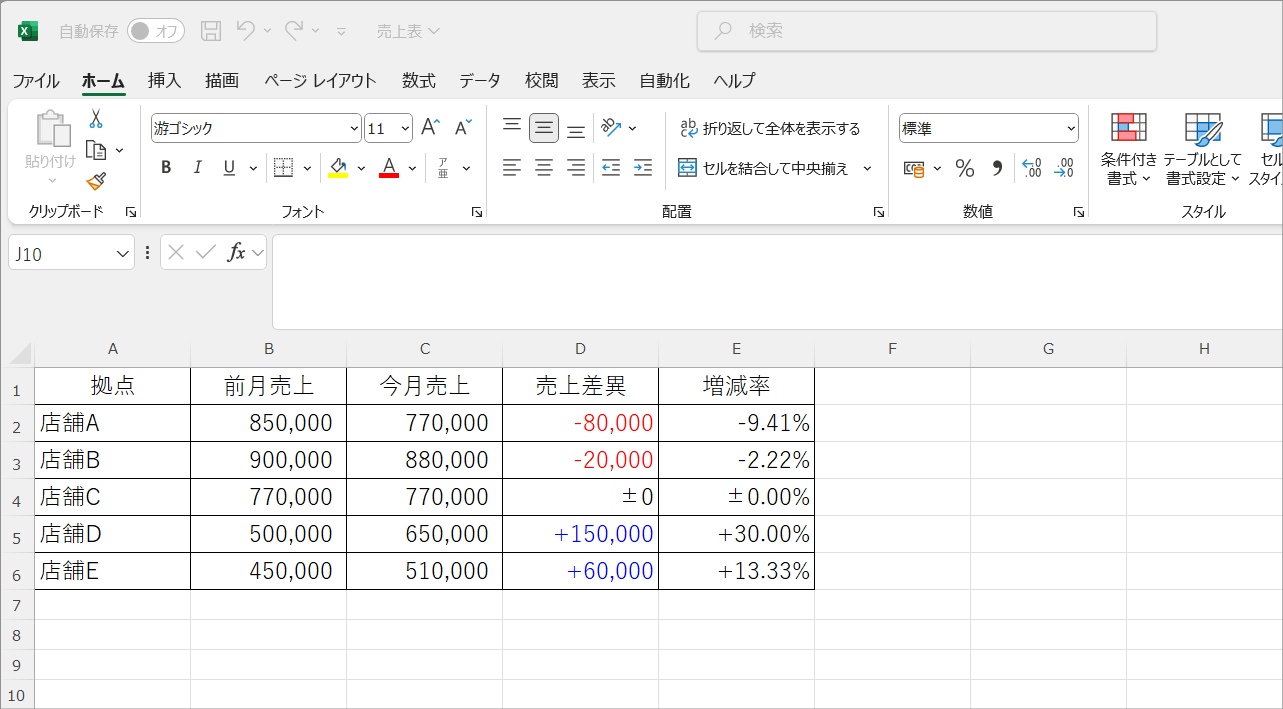Select the Format Painter brush icon
Image resolution: width=1283 pixels, height=709 pixels.
point(96,181)
